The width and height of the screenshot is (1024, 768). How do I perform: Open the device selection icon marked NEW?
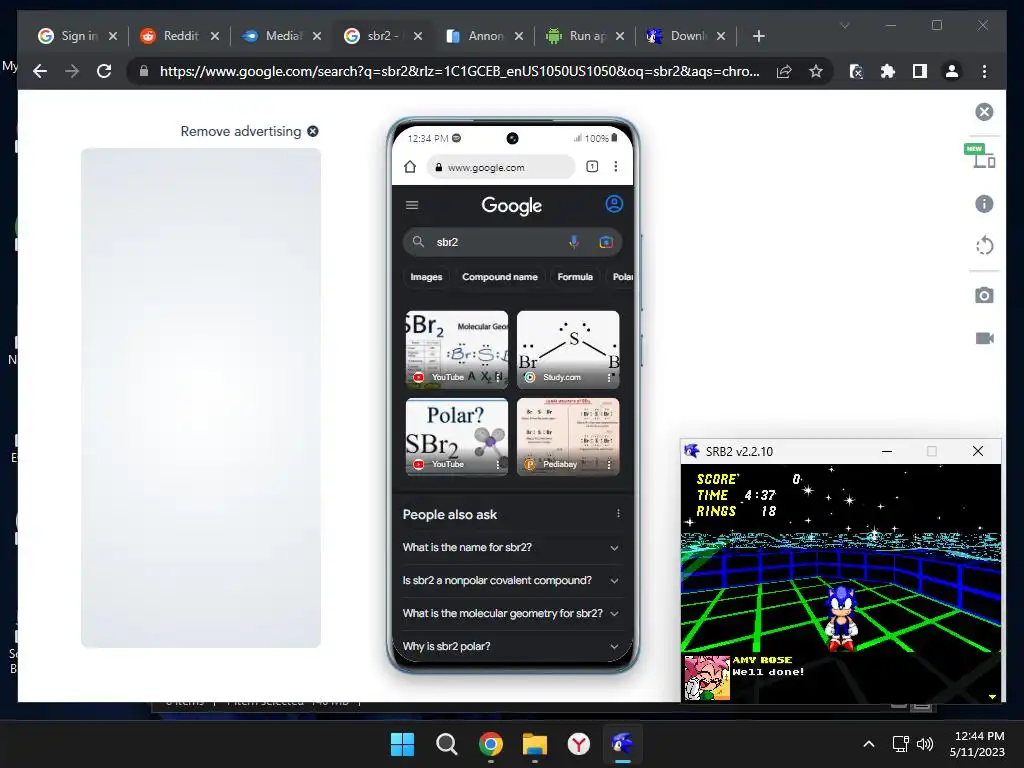(980, 156)
